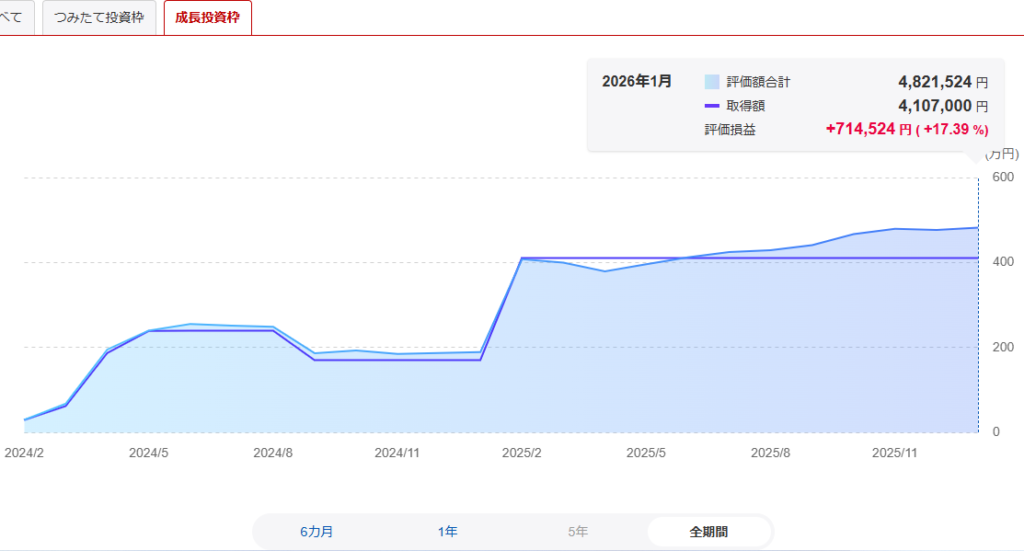Click the purple 取得額 legend line marker
Image resolution: width=1024 pixels, height=551 pixels.
click(x=712, y=106)
